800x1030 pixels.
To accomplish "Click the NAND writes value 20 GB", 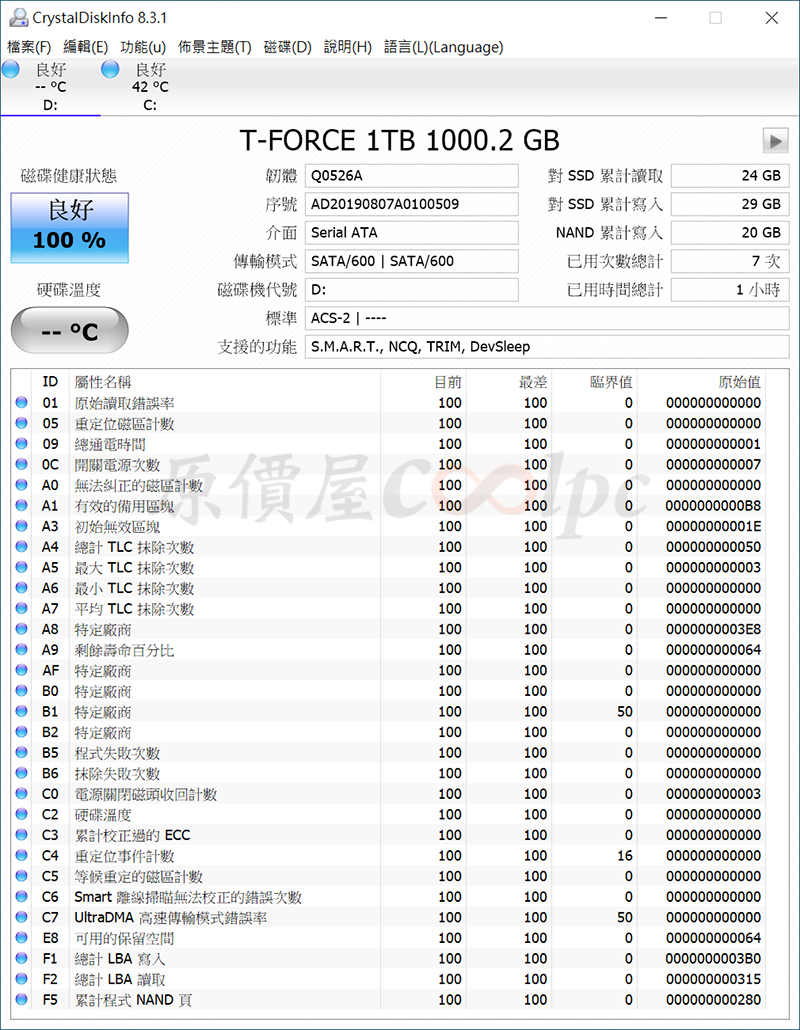I will tap(730, 233).
